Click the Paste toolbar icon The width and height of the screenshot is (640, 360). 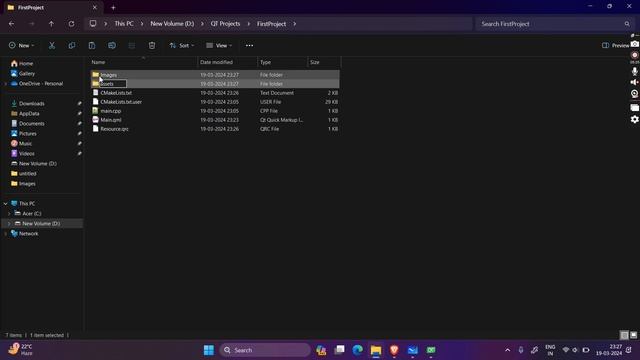(92, 46)
